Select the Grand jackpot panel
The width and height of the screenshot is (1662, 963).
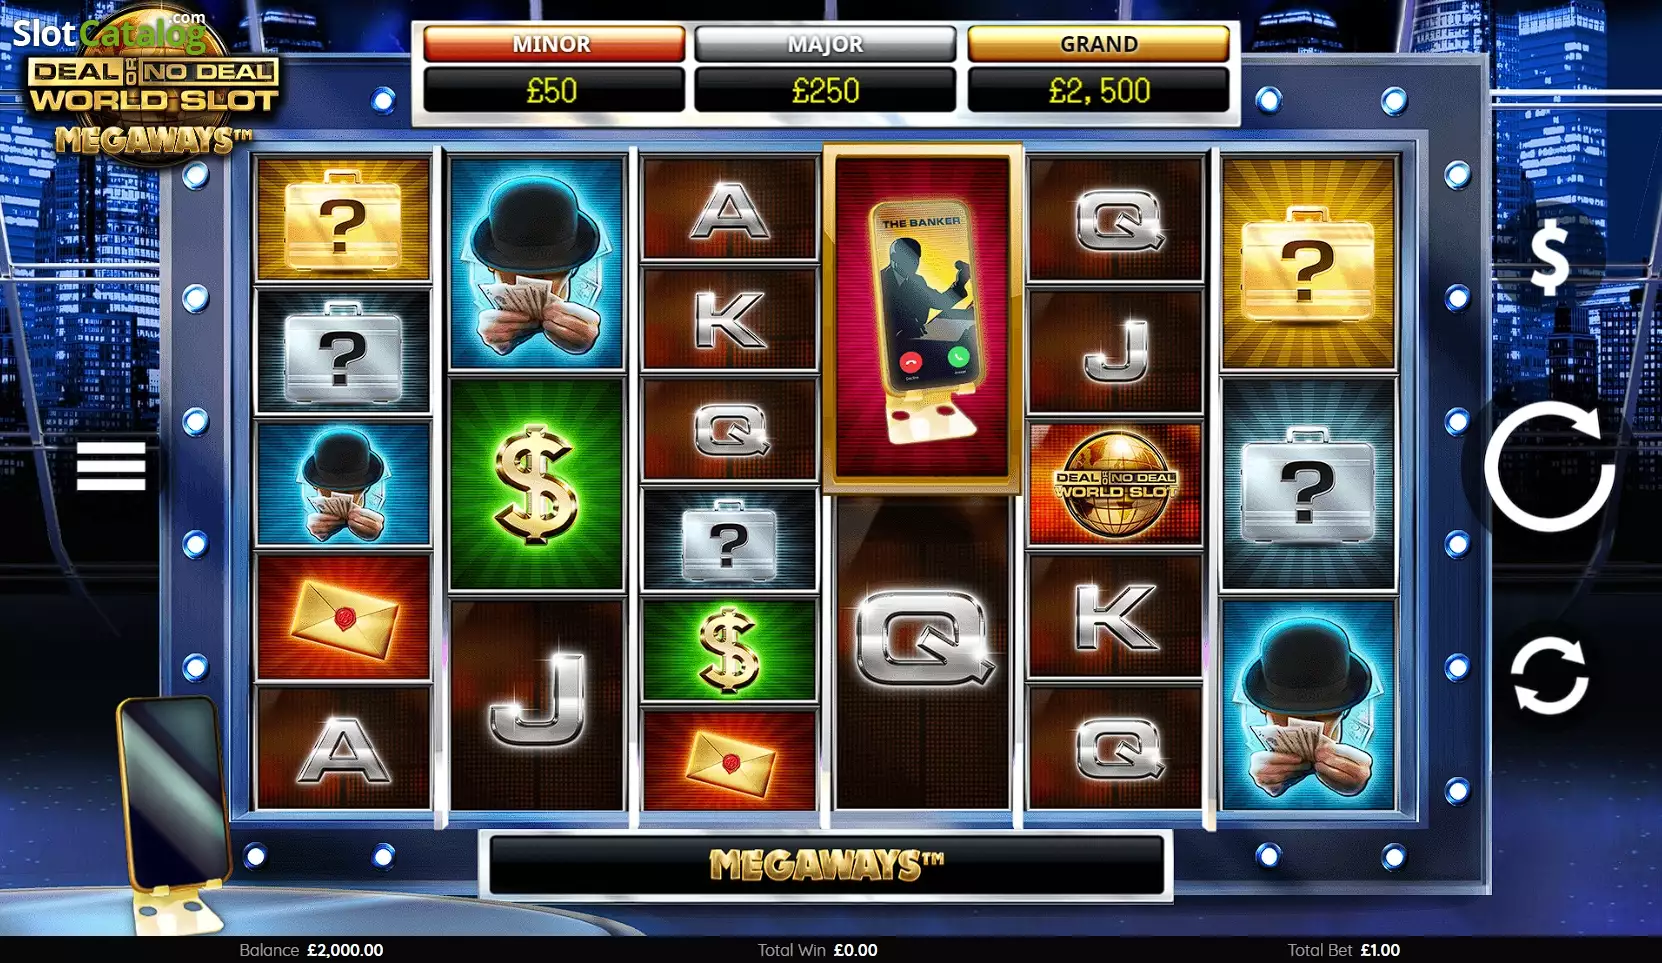click(1098, 69)
